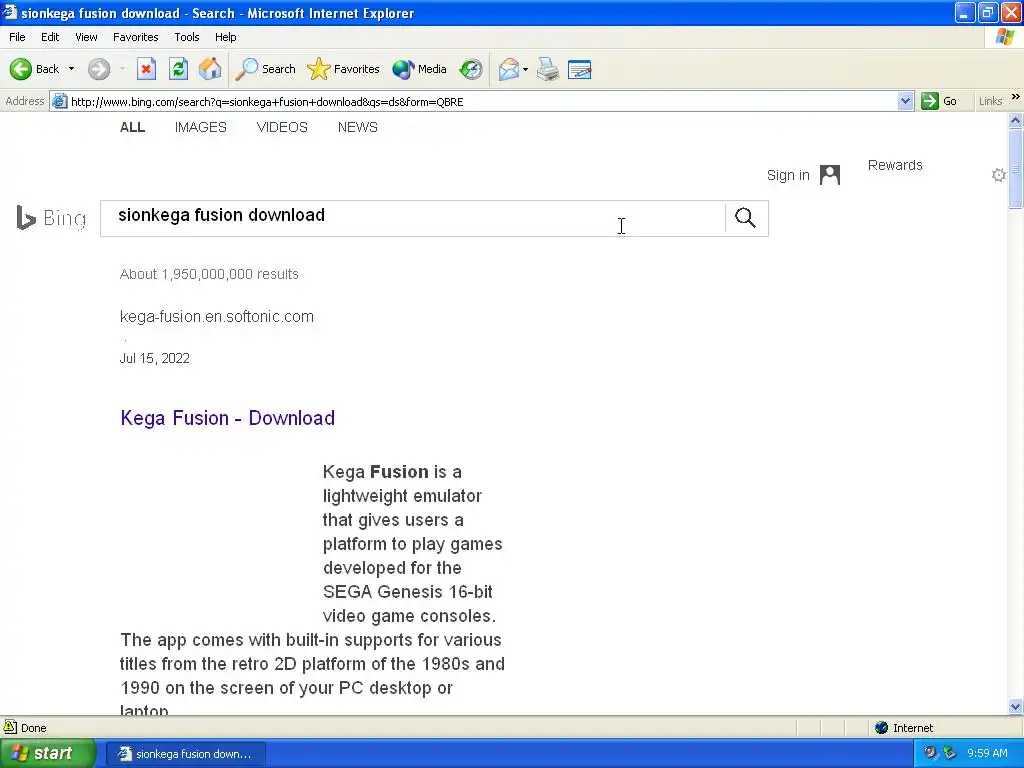
Task: Expand the address bar dropdown arrow
Action: [905, 101]
